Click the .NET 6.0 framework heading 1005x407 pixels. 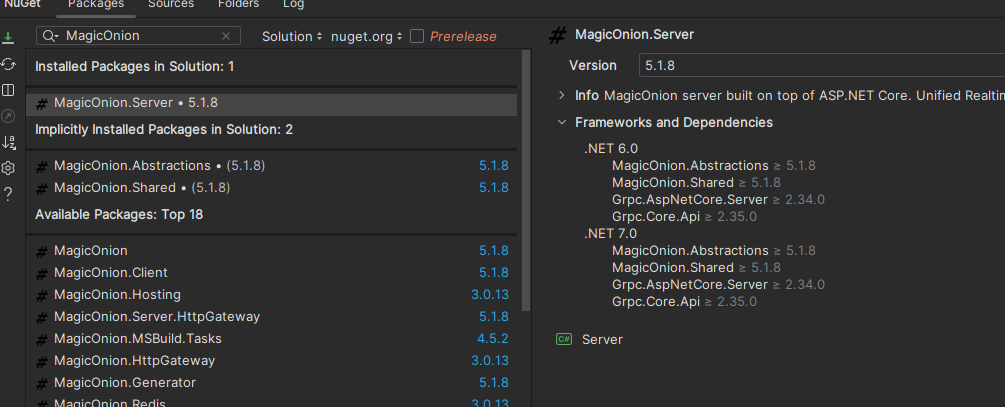[611, 149]
